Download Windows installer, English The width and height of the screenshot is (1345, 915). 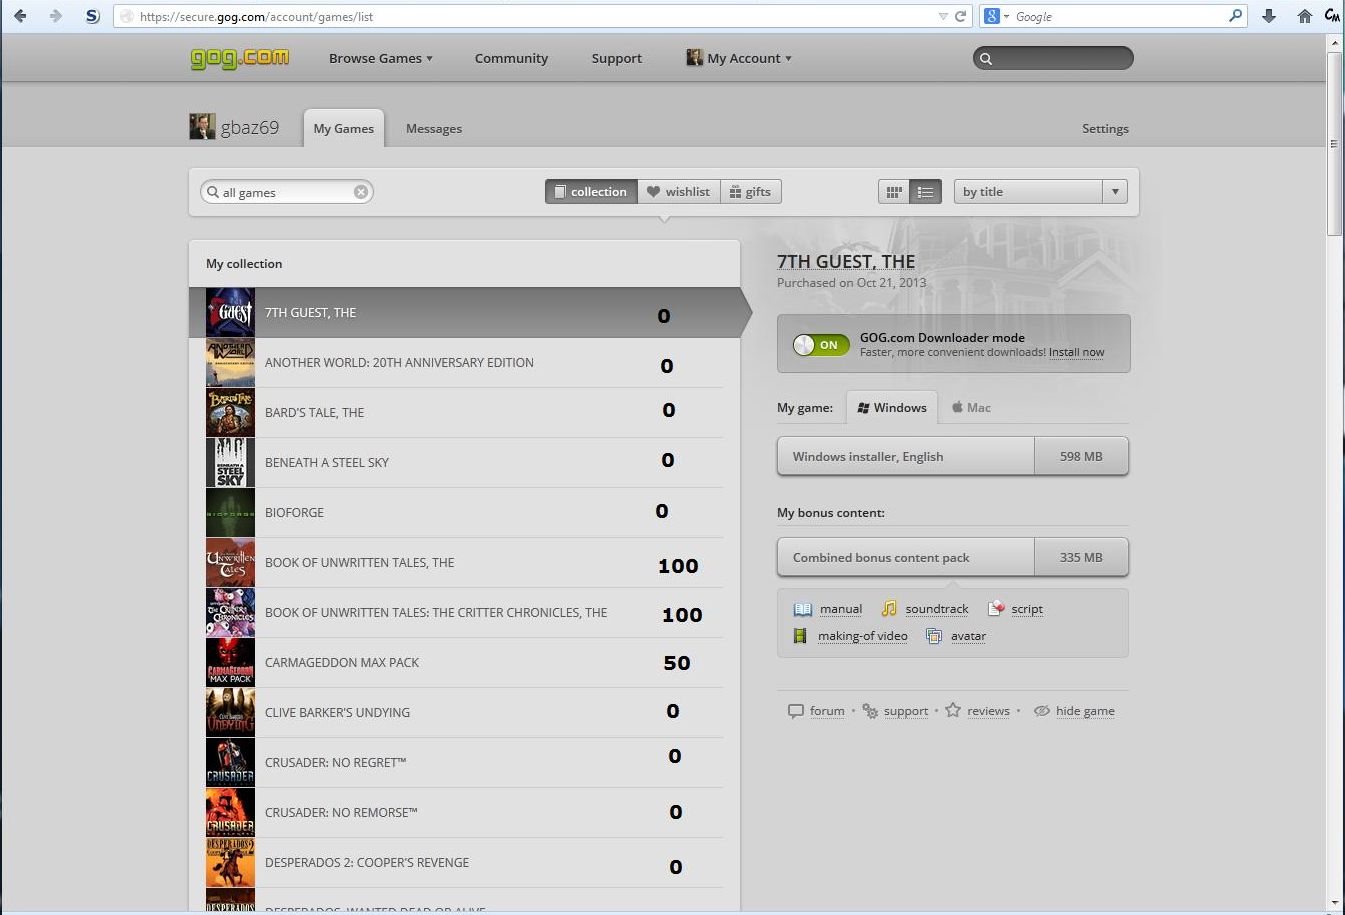(x=953, y=456)
